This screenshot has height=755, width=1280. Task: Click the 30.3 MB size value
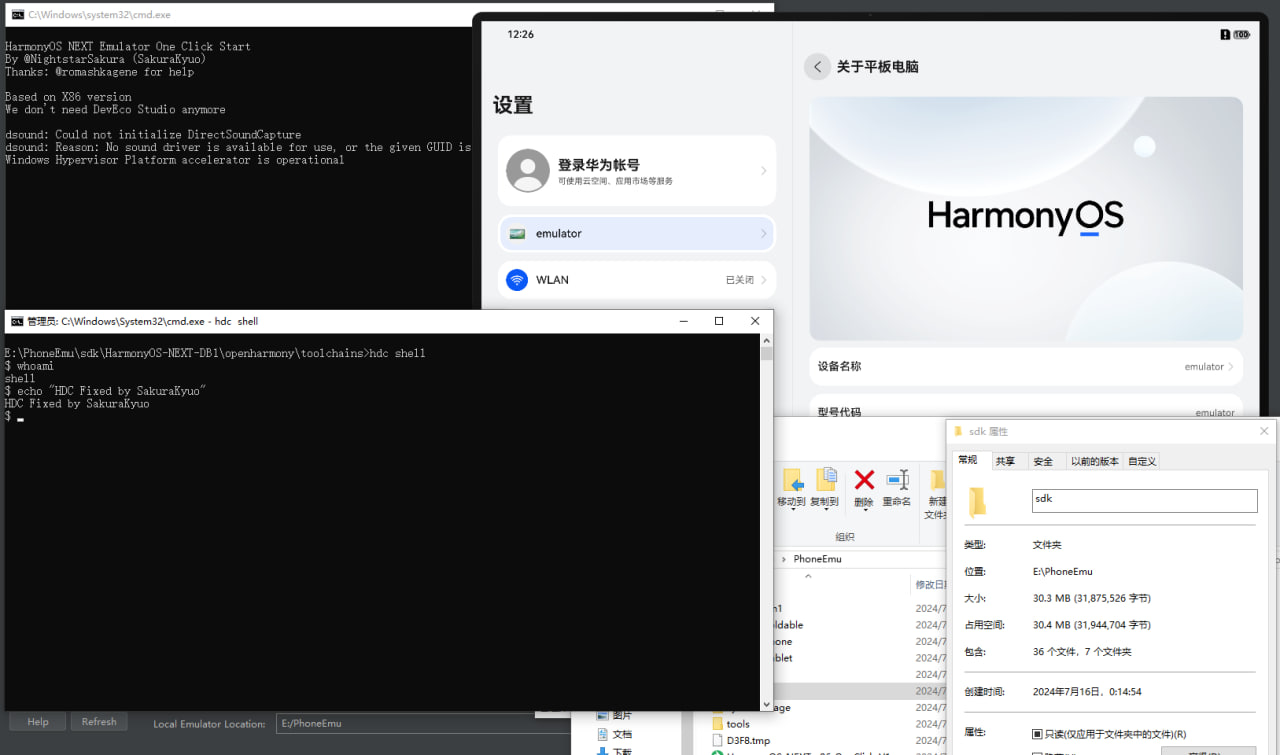1091,598
